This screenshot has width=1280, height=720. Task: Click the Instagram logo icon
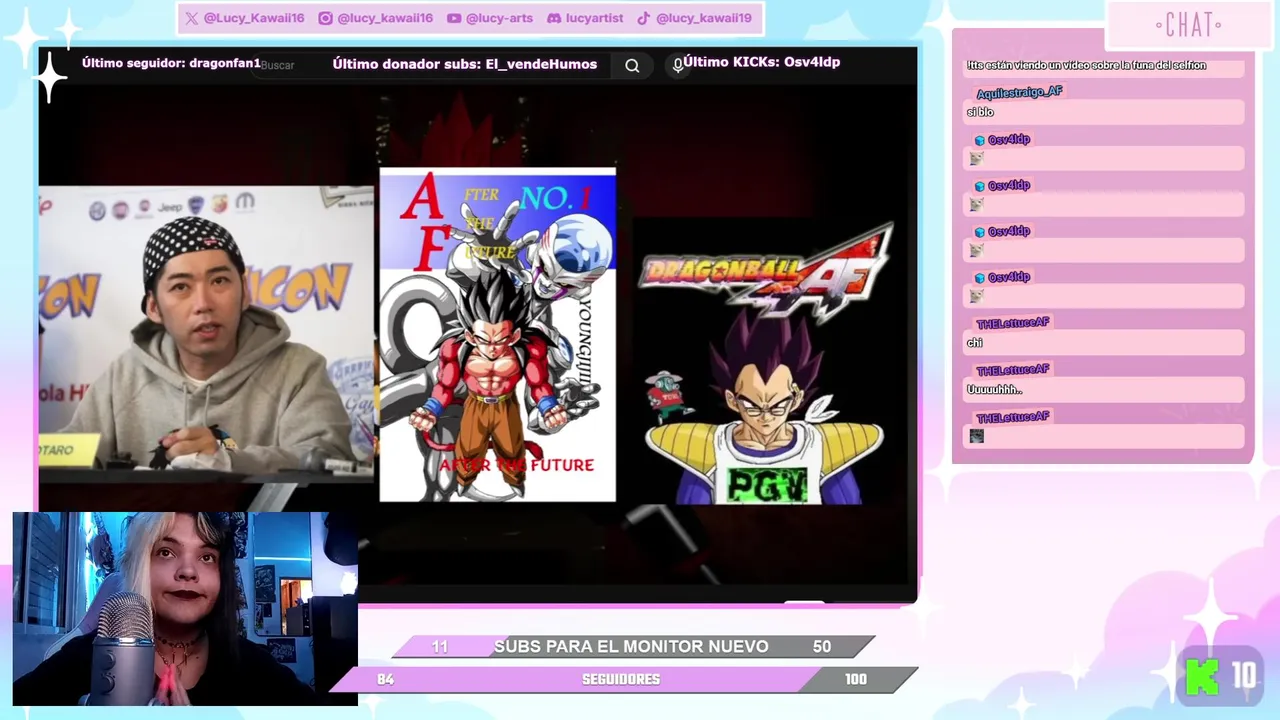click(x=325, y=18)
